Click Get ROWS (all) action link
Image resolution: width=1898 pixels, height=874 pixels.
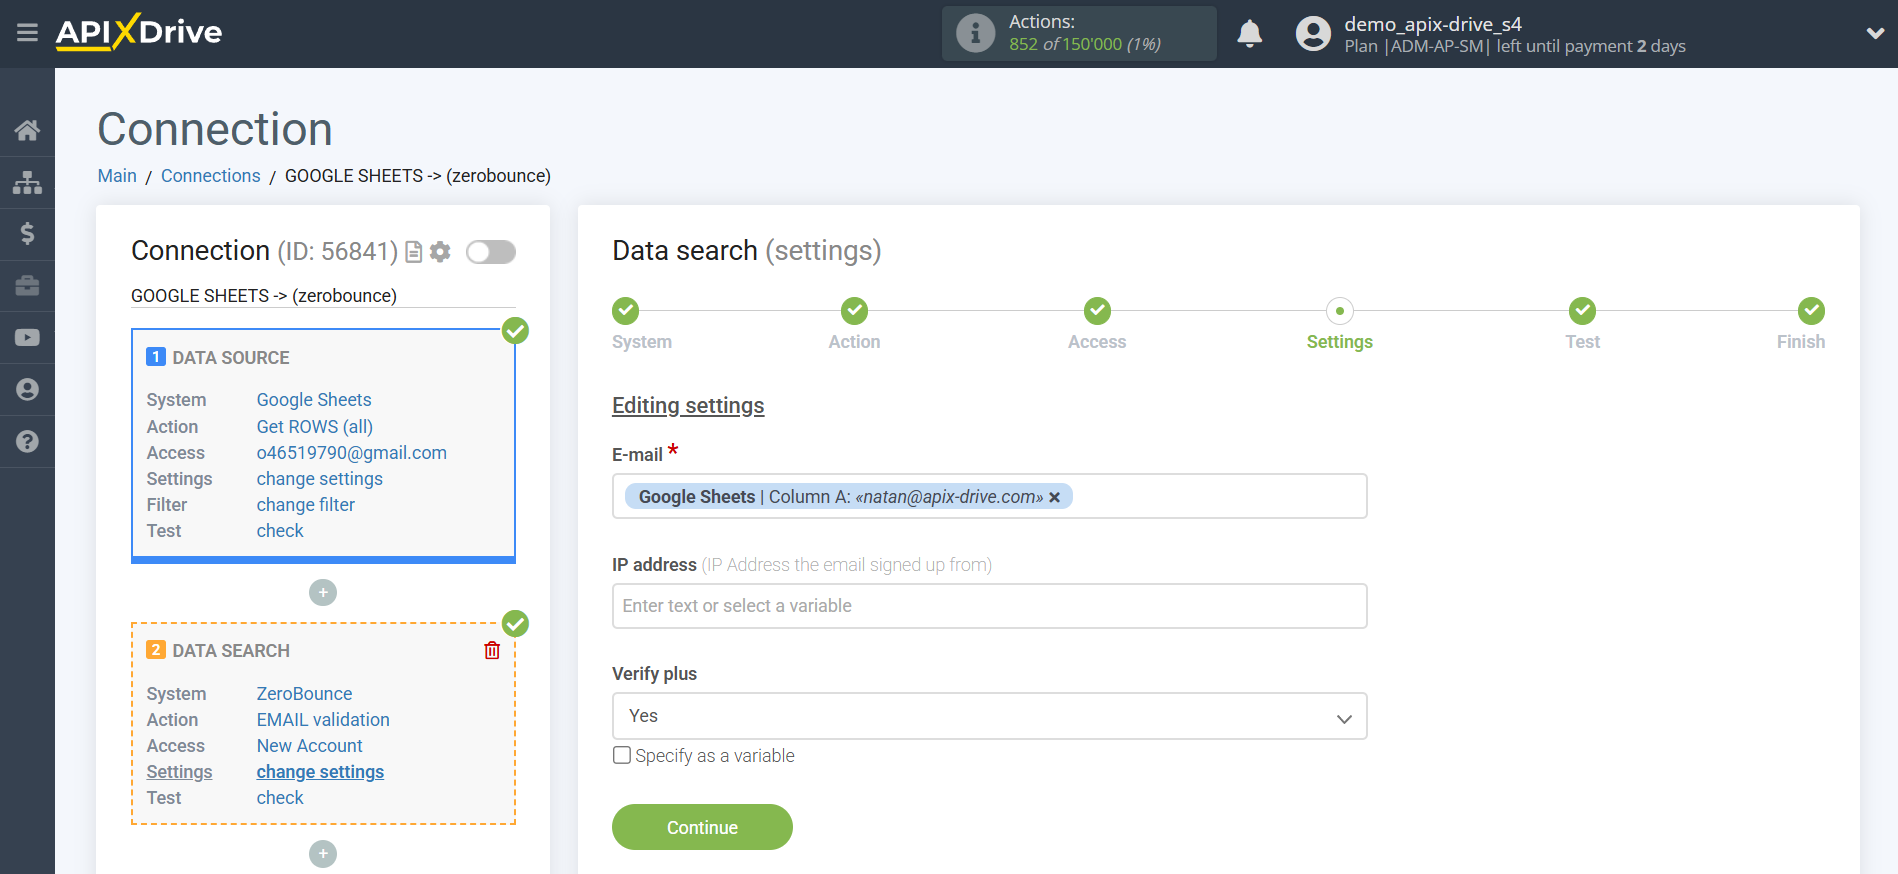point(315,427)
